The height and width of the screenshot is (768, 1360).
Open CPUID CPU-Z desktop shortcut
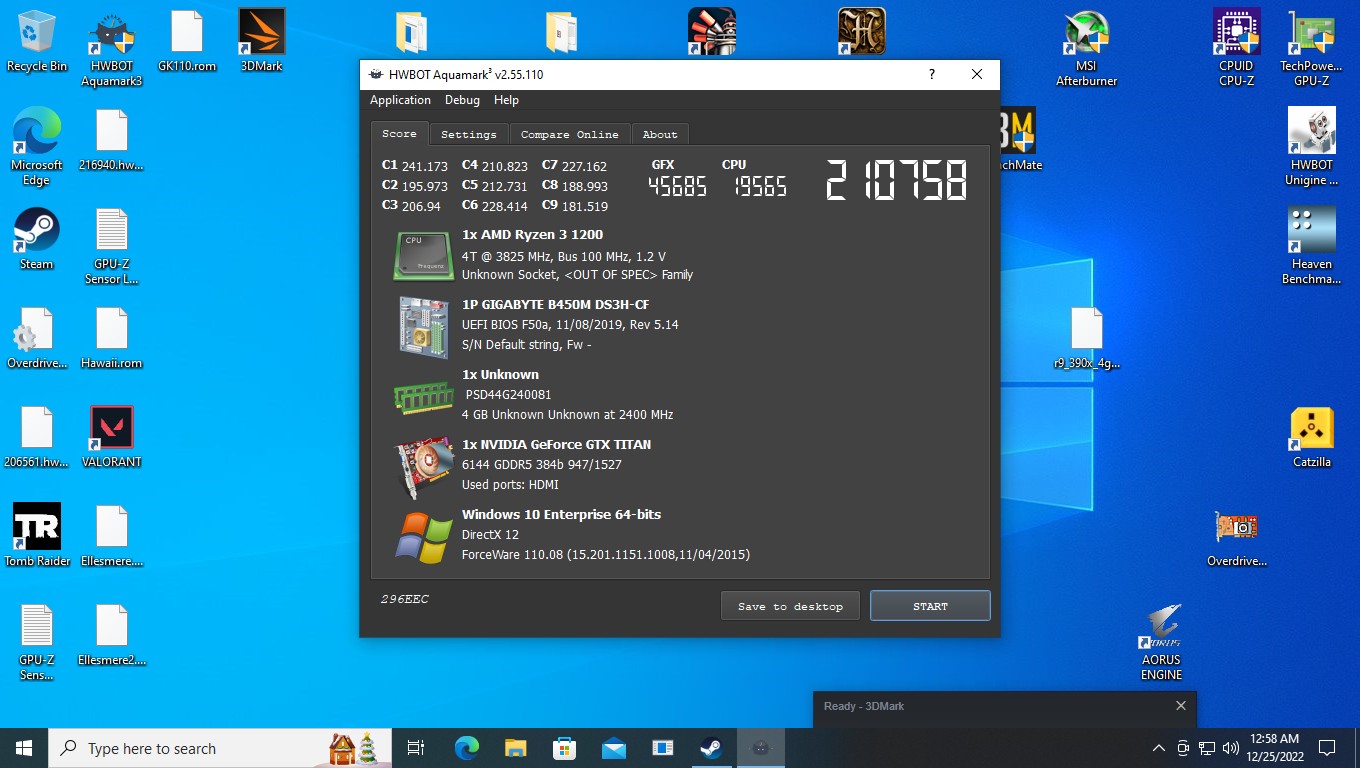pos(1236,48)
